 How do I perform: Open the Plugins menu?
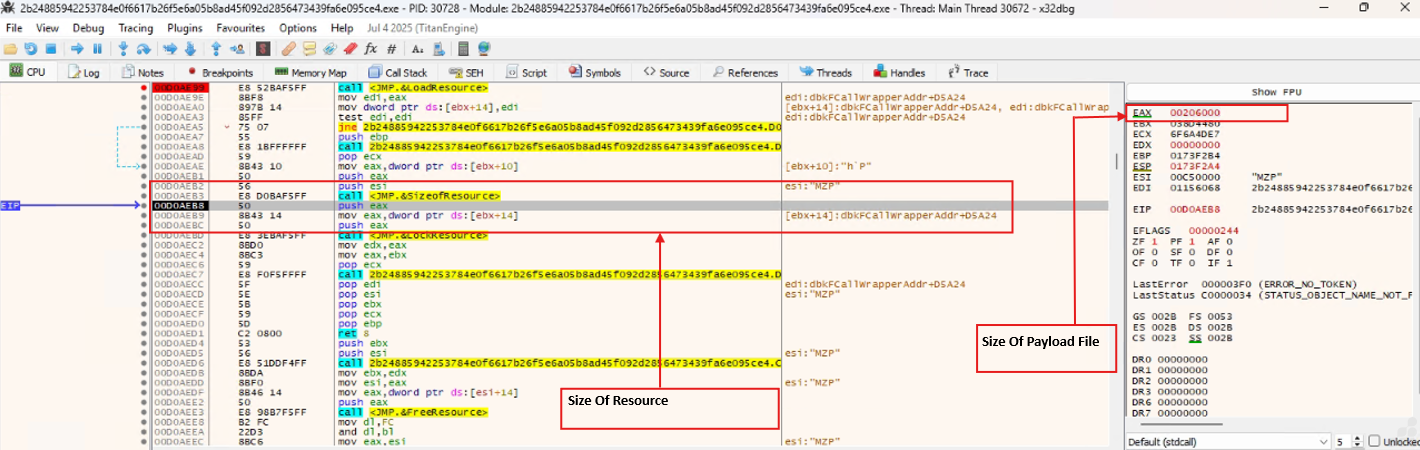point(184,28)
